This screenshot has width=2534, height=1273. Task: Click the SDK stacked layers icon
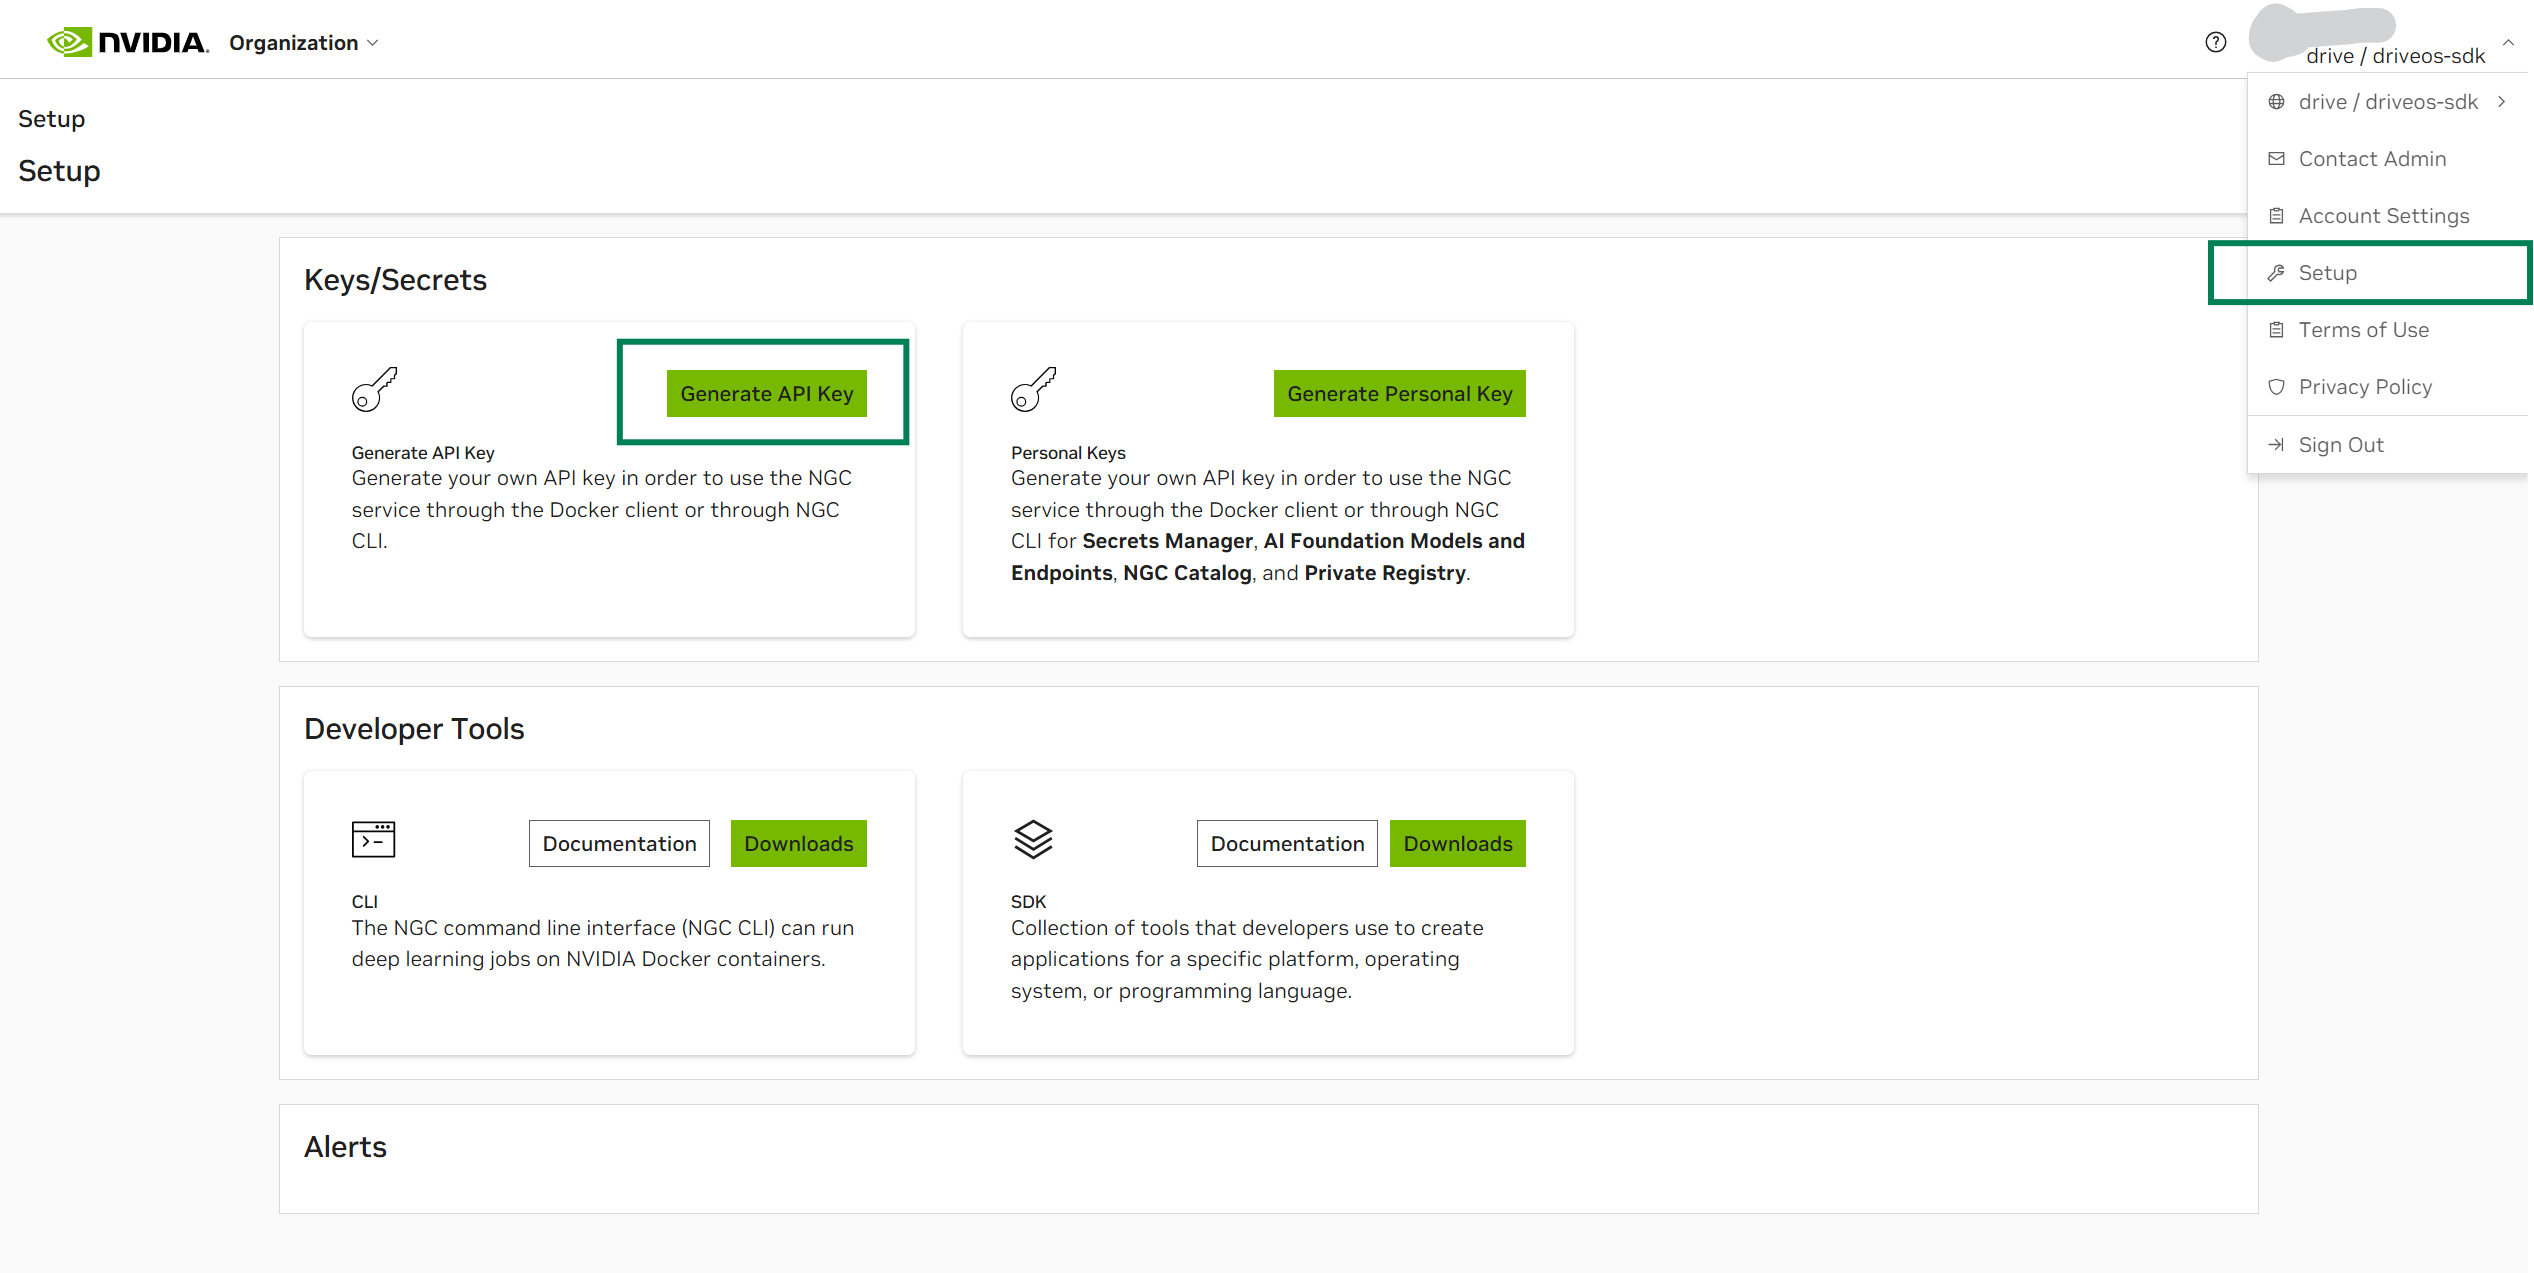tap(1033, 840)
